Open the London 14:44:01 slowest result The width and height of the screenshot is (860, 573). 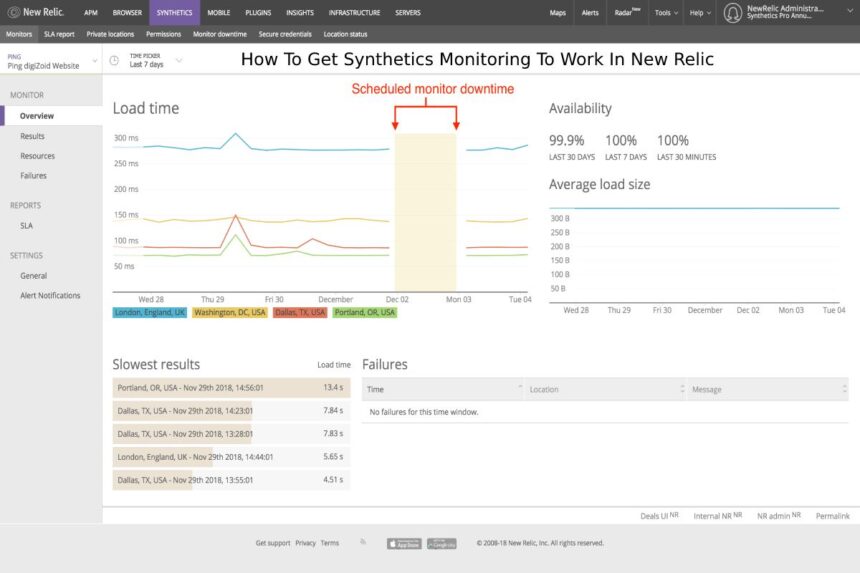pyautogui.click(x=231, y=457)
